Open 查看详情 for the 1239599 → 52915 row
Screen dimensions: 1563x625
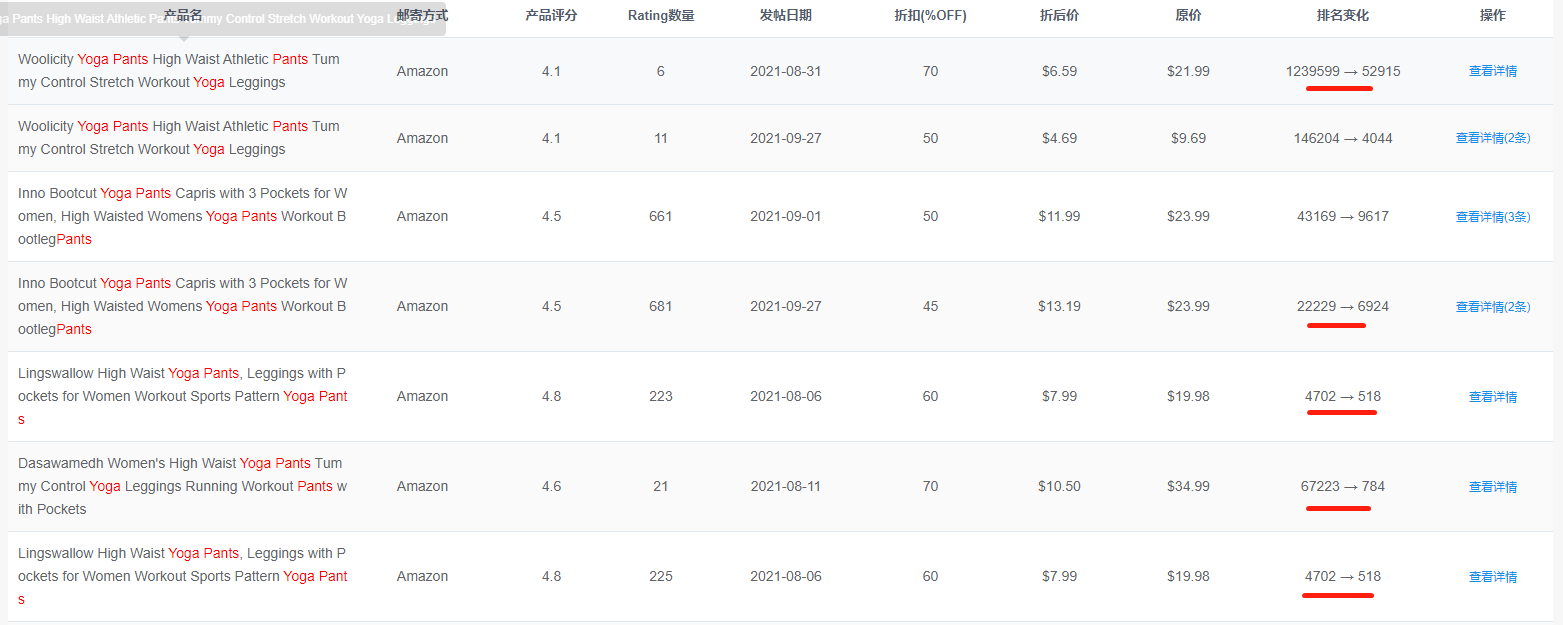(1492, 71)
